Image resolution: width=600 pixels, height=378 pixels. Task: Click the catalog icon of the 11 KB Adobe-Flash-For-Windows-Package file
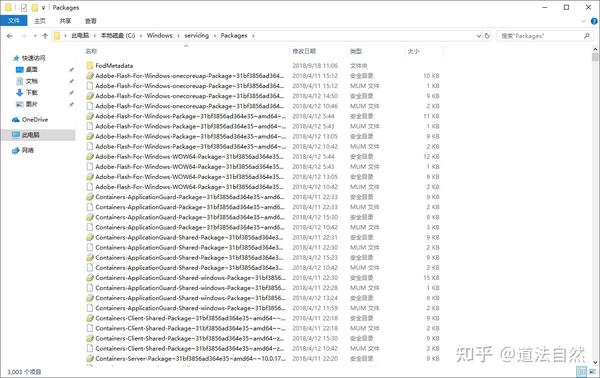click(x=90, y=116)
